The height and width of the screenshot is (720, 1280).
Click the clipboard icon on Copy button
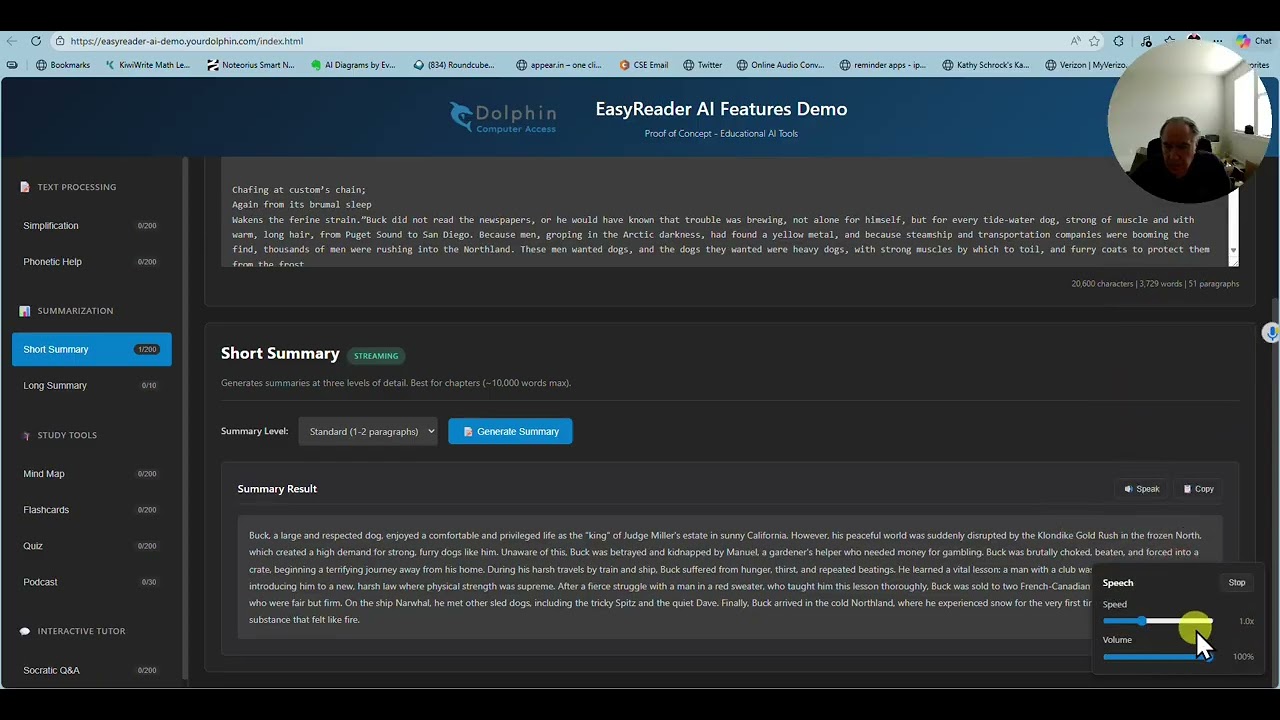(x=1187, y=489)
